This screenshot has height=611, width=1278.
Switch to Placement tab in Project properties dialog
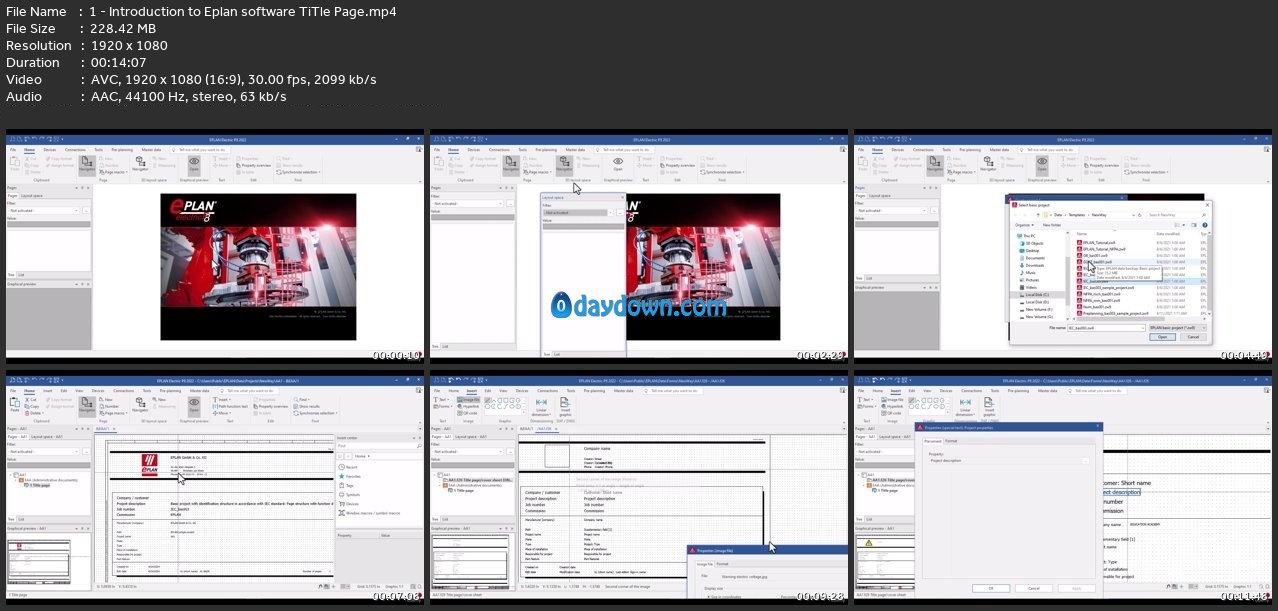coord(933,441)
